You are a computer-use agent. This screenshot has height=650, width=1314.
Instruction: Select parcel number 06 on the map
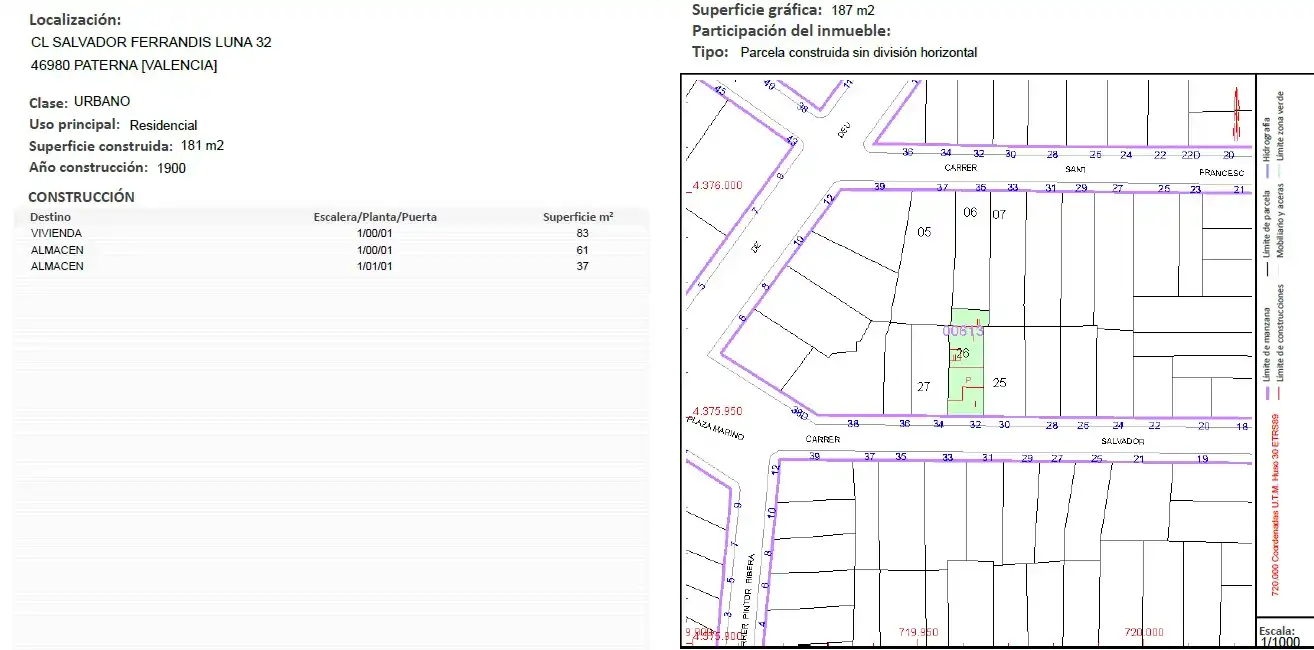[970, 212]
